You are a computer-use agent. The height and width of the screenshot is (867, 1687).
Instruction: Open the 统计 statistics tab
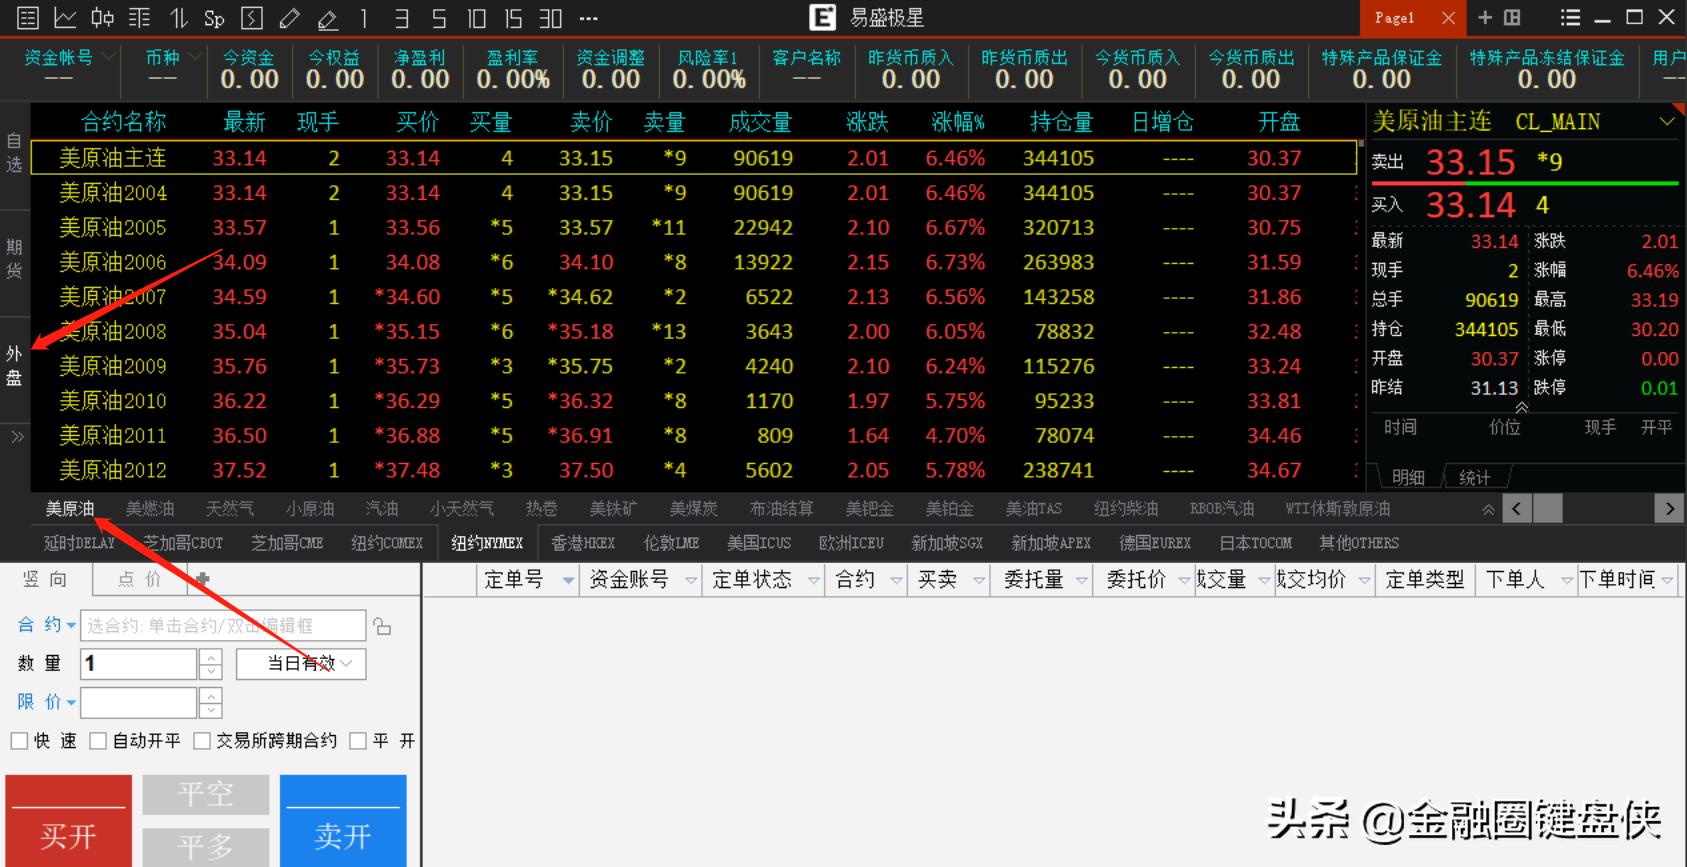click(x=1474, y=478)
